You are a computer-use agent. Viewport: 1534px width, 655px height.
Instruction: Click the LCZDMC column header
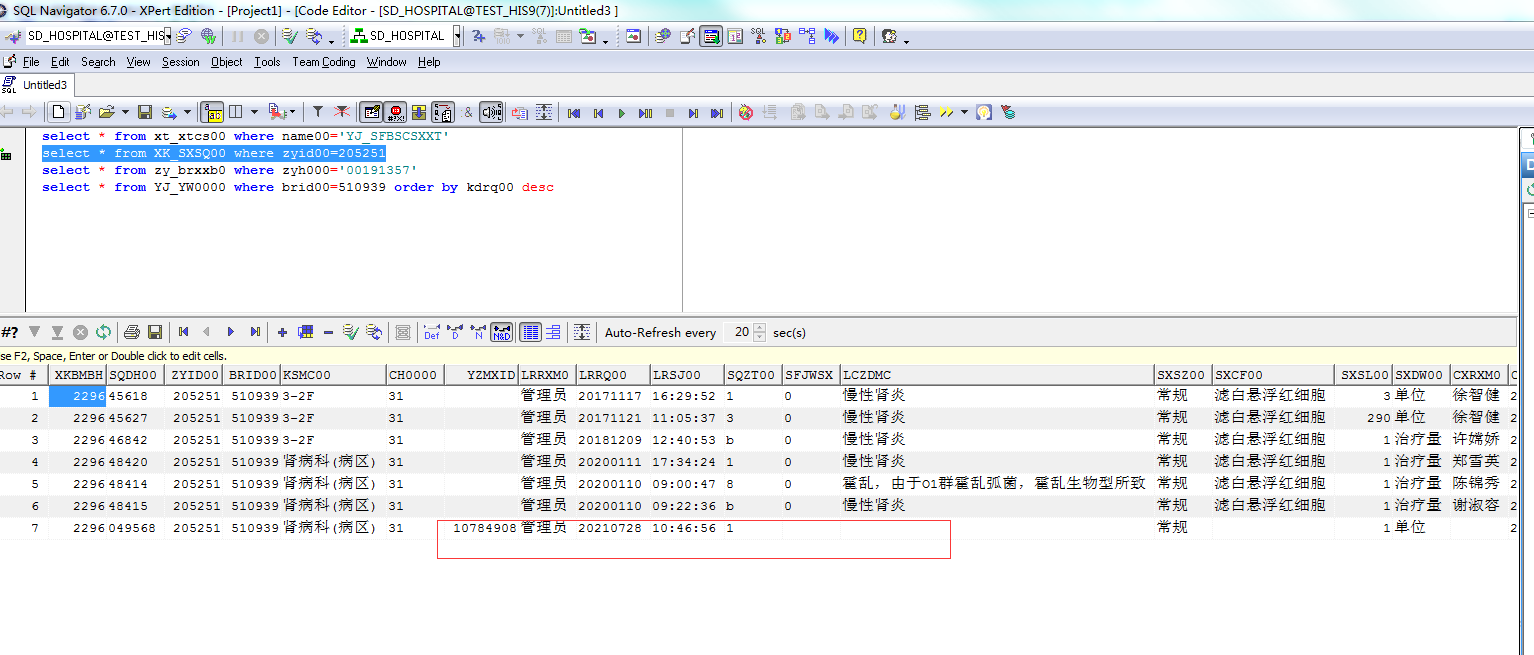coord(997,375)
